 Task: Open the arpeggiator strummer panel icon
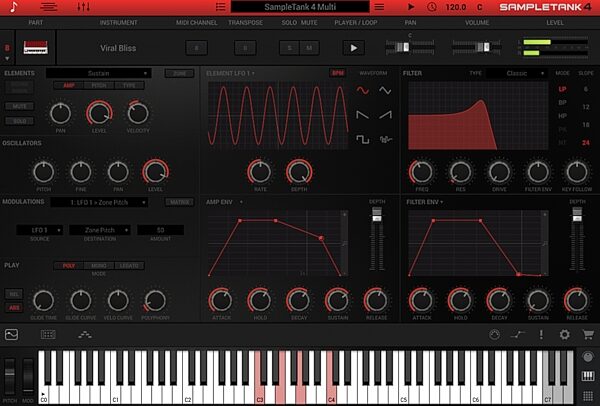click(x=85, y=335)
